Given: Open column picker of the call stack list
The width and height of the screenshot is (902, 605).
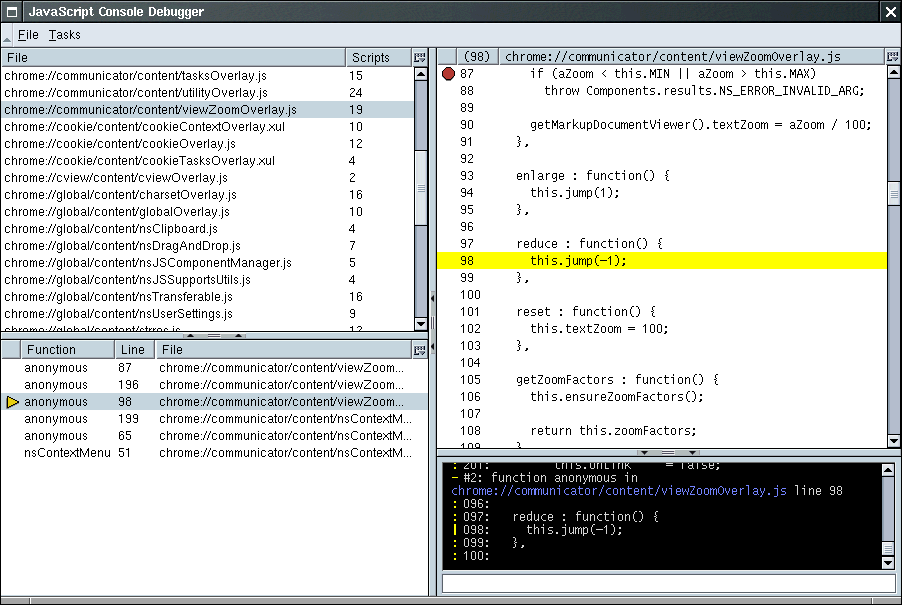Looking at the screenshot, I should click(420, 350).
